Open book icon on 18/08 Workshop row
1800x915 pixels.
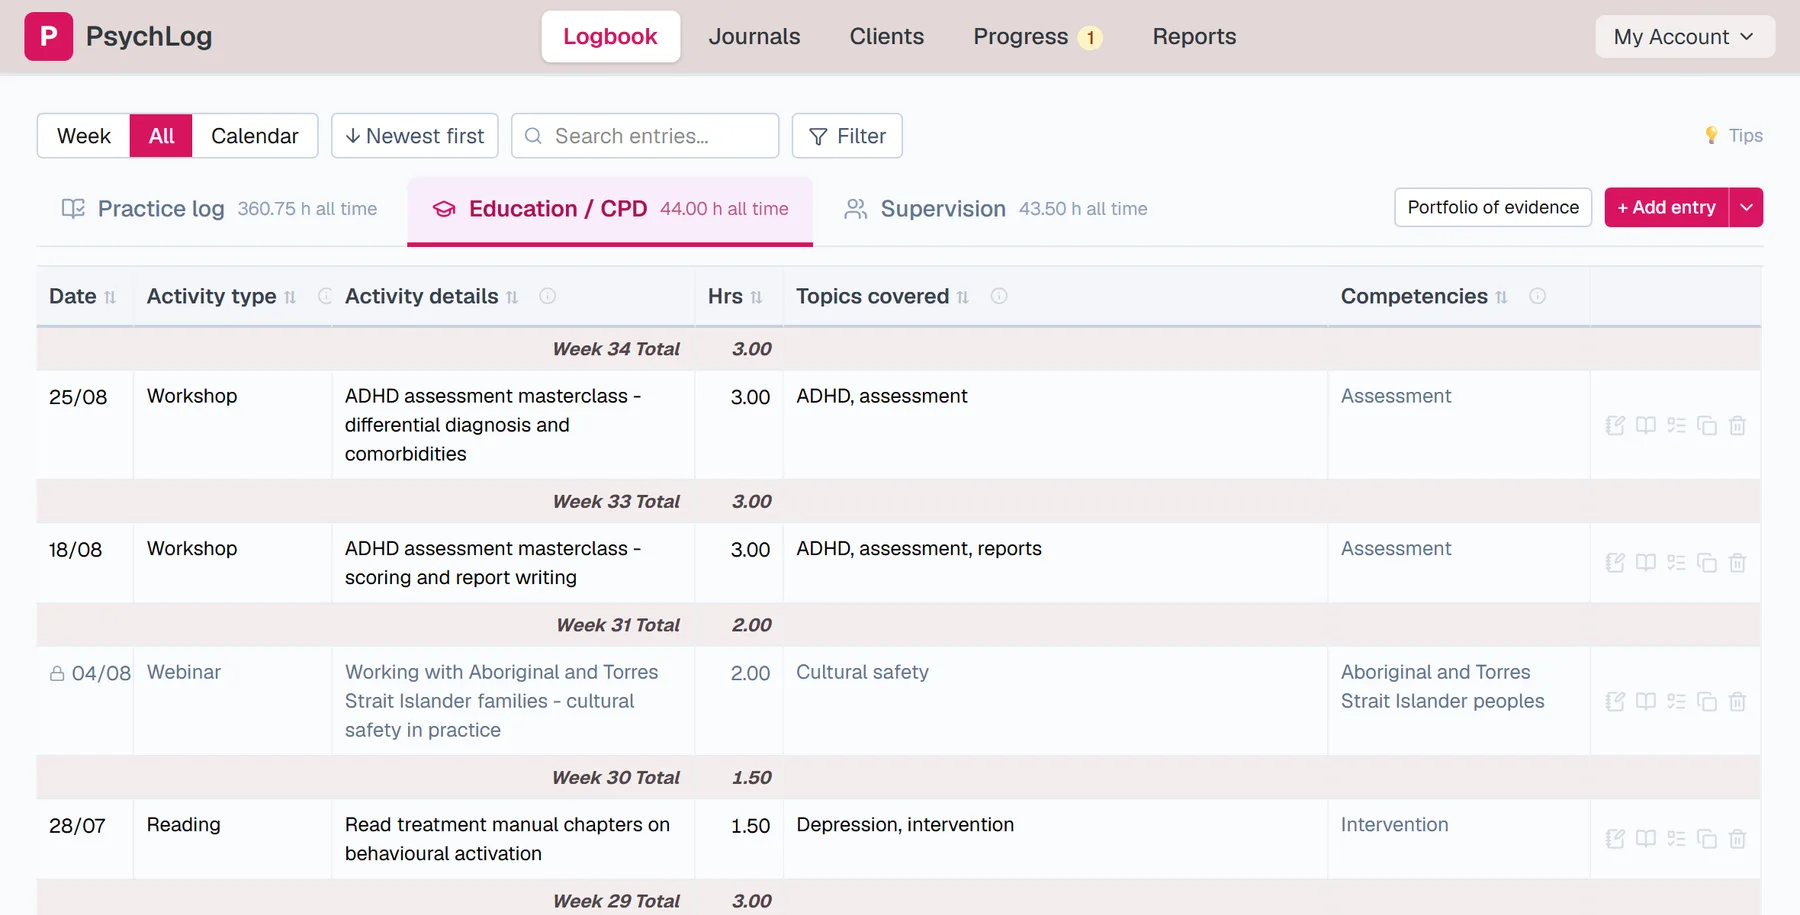[1646, 563]
